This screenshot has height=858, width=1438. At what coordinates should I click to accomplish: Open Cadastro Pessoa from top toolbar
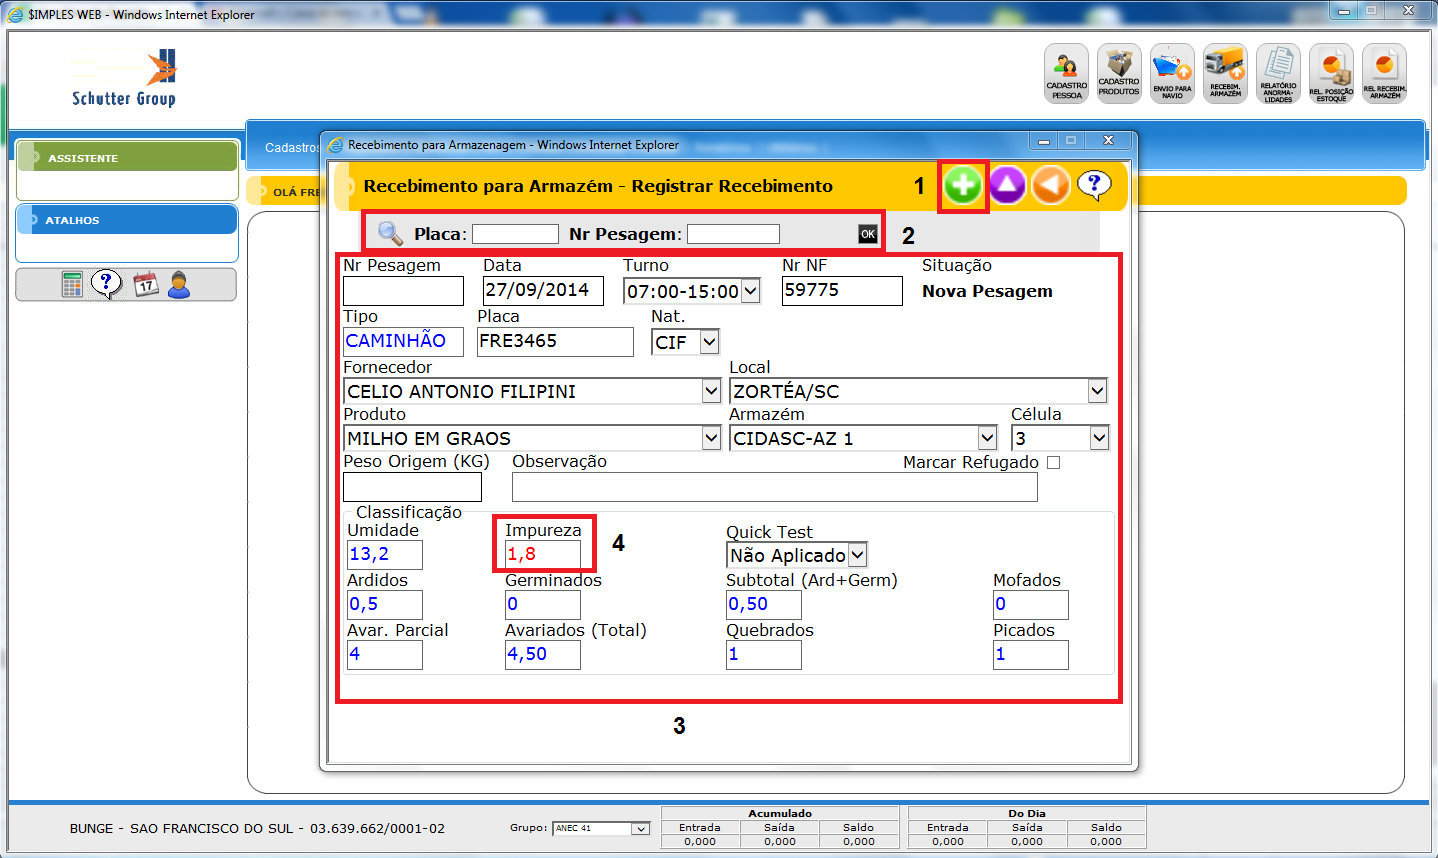[1066, 73]
